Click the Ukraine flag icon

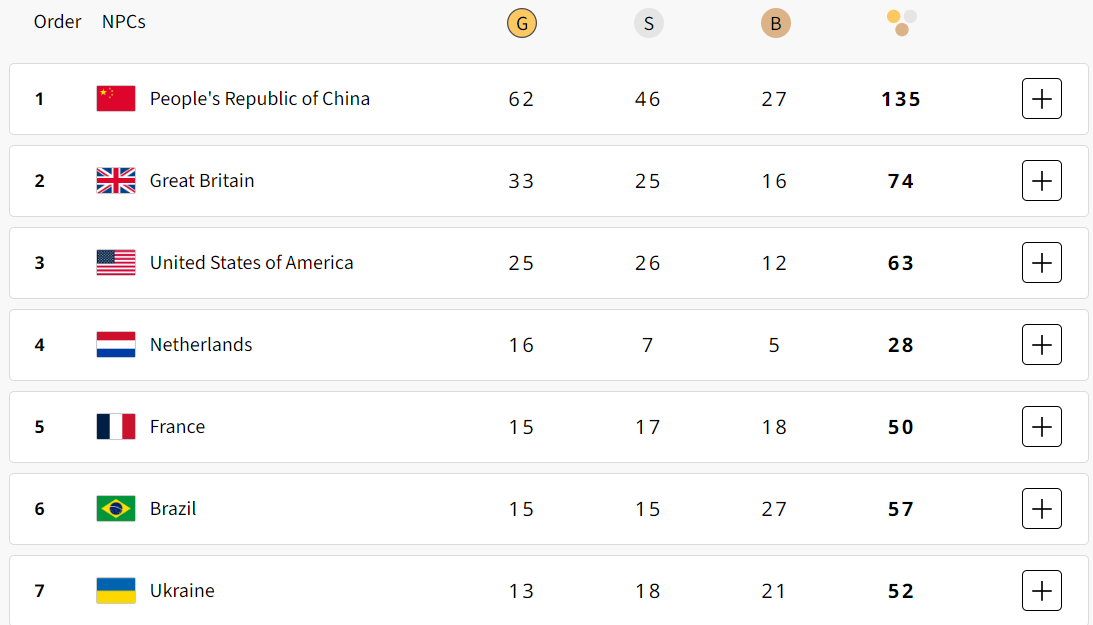116,591
